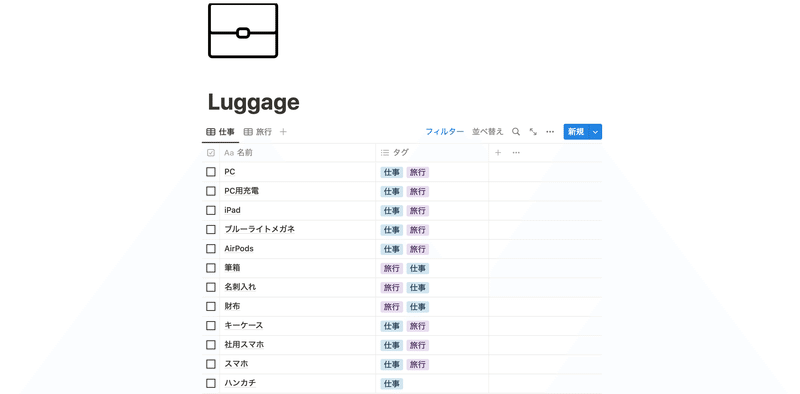Viewport: 800px width, 394px height.
Task: Open the ブルーライトメガネ item
Action: click(260, 230)
